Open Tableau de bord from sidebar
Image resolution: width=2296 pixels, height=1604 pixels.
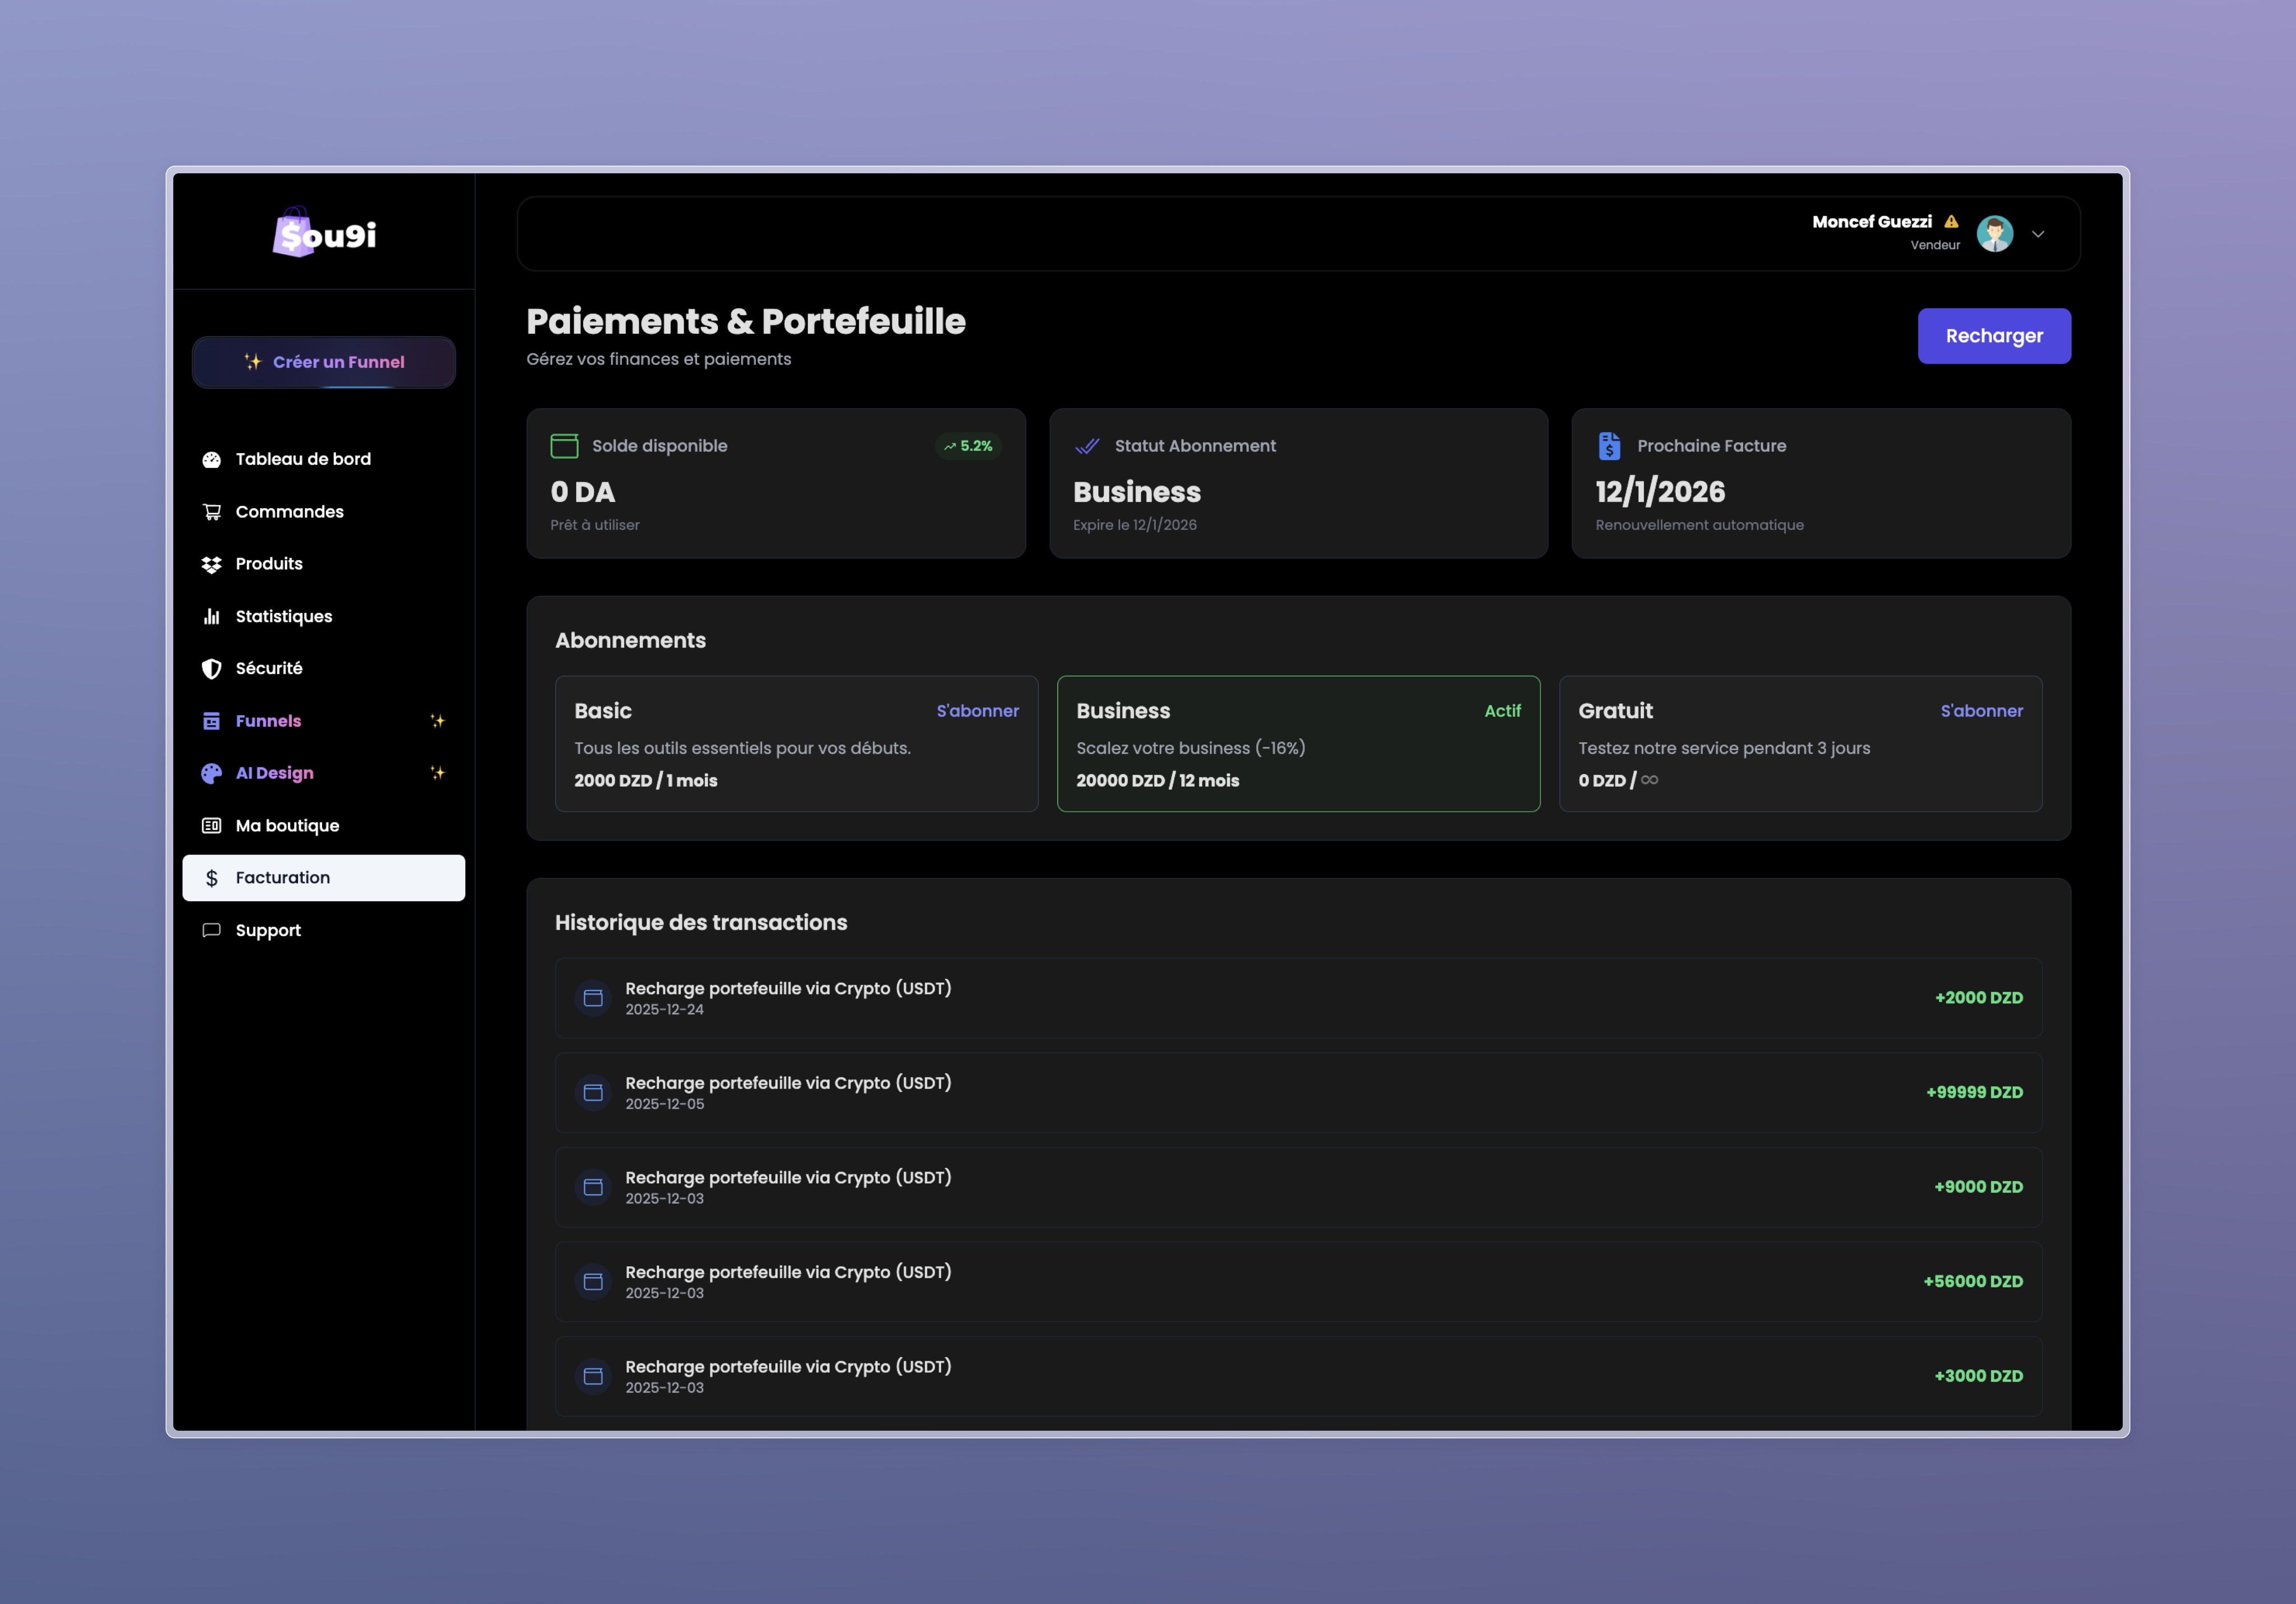(x=302, y=459)
